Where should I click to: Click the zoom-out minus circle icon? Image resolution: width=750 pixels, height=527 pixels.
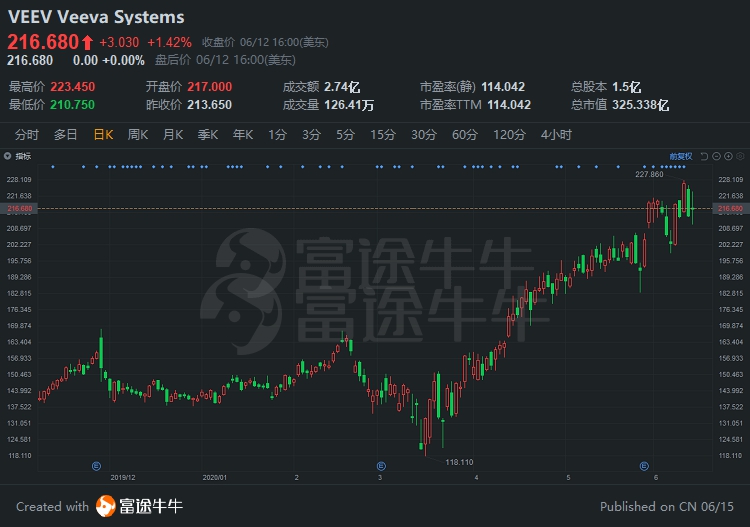click(716, 156)
